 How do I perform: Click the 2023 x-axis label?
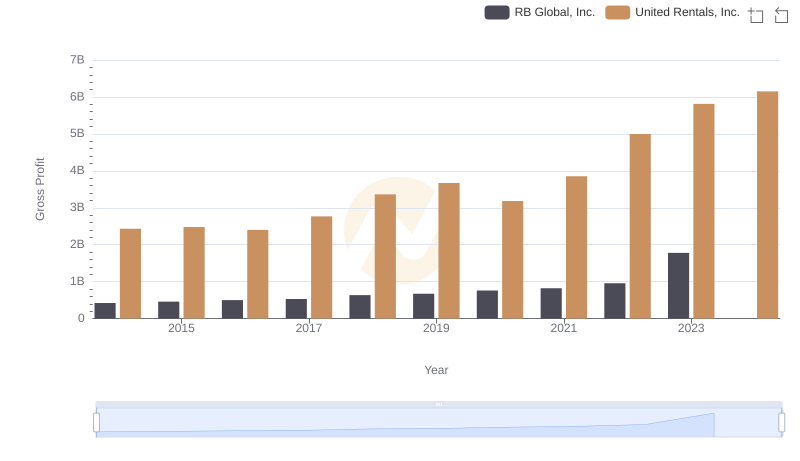(691, 328)
